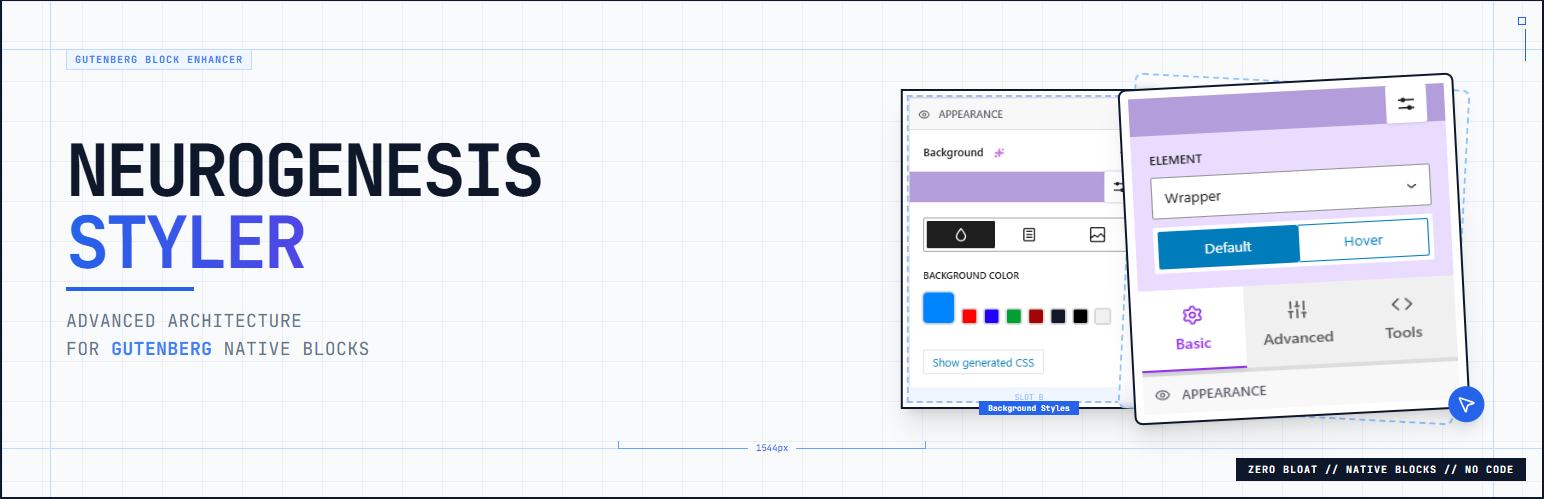This screenshot has width=1544, height=499.
Task: Click the Show generated CSS button
Action: coord(983,362)
